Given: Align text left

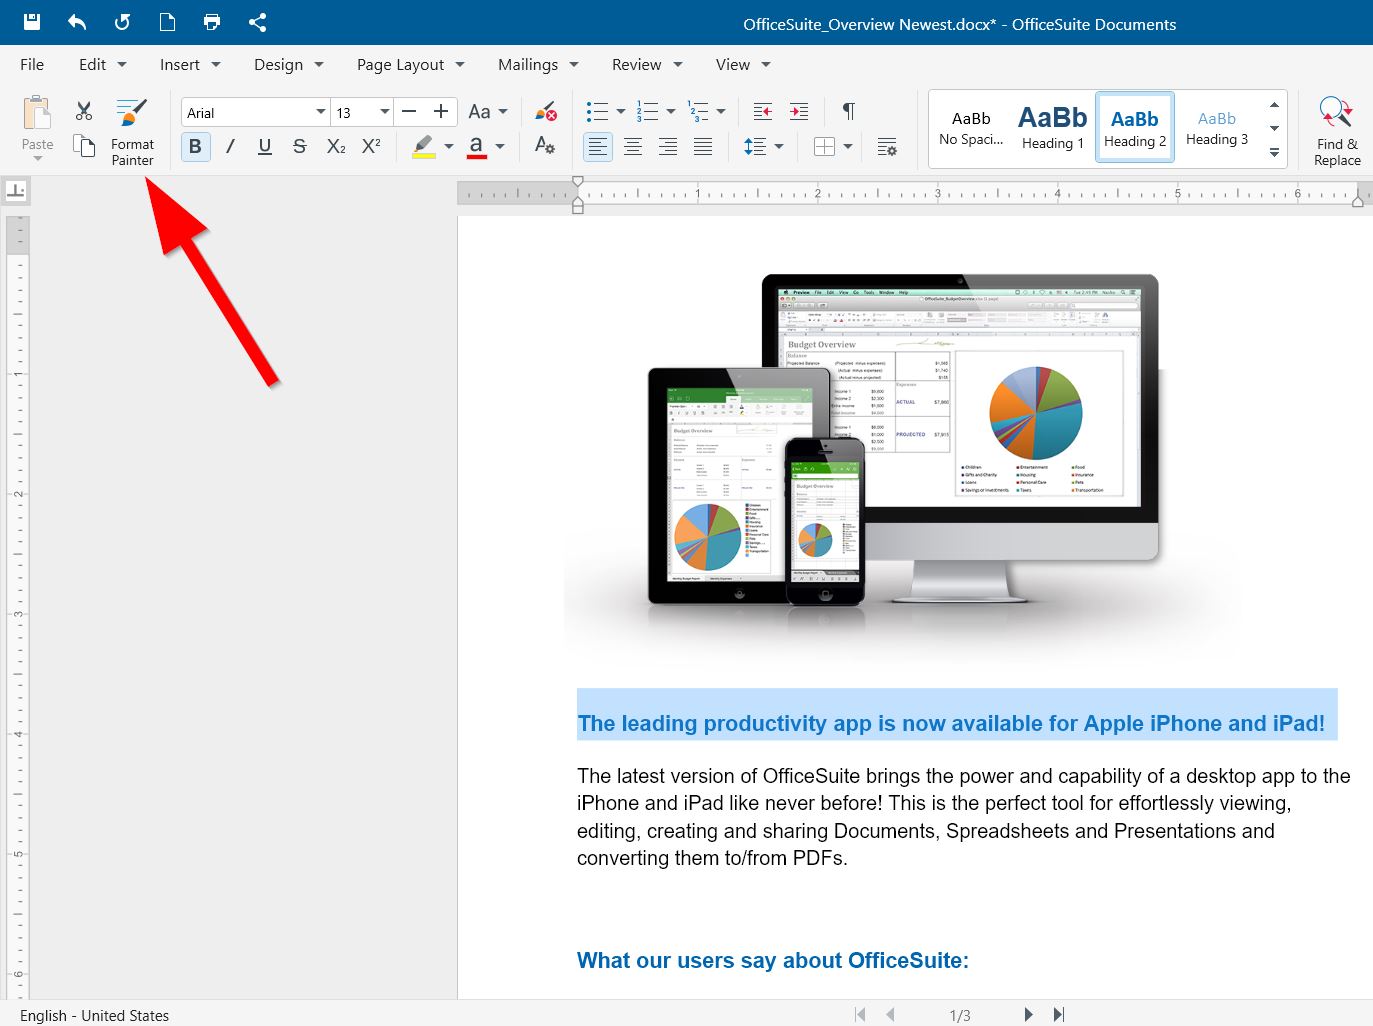Looking at the screenshot, I should pos(598,147).
